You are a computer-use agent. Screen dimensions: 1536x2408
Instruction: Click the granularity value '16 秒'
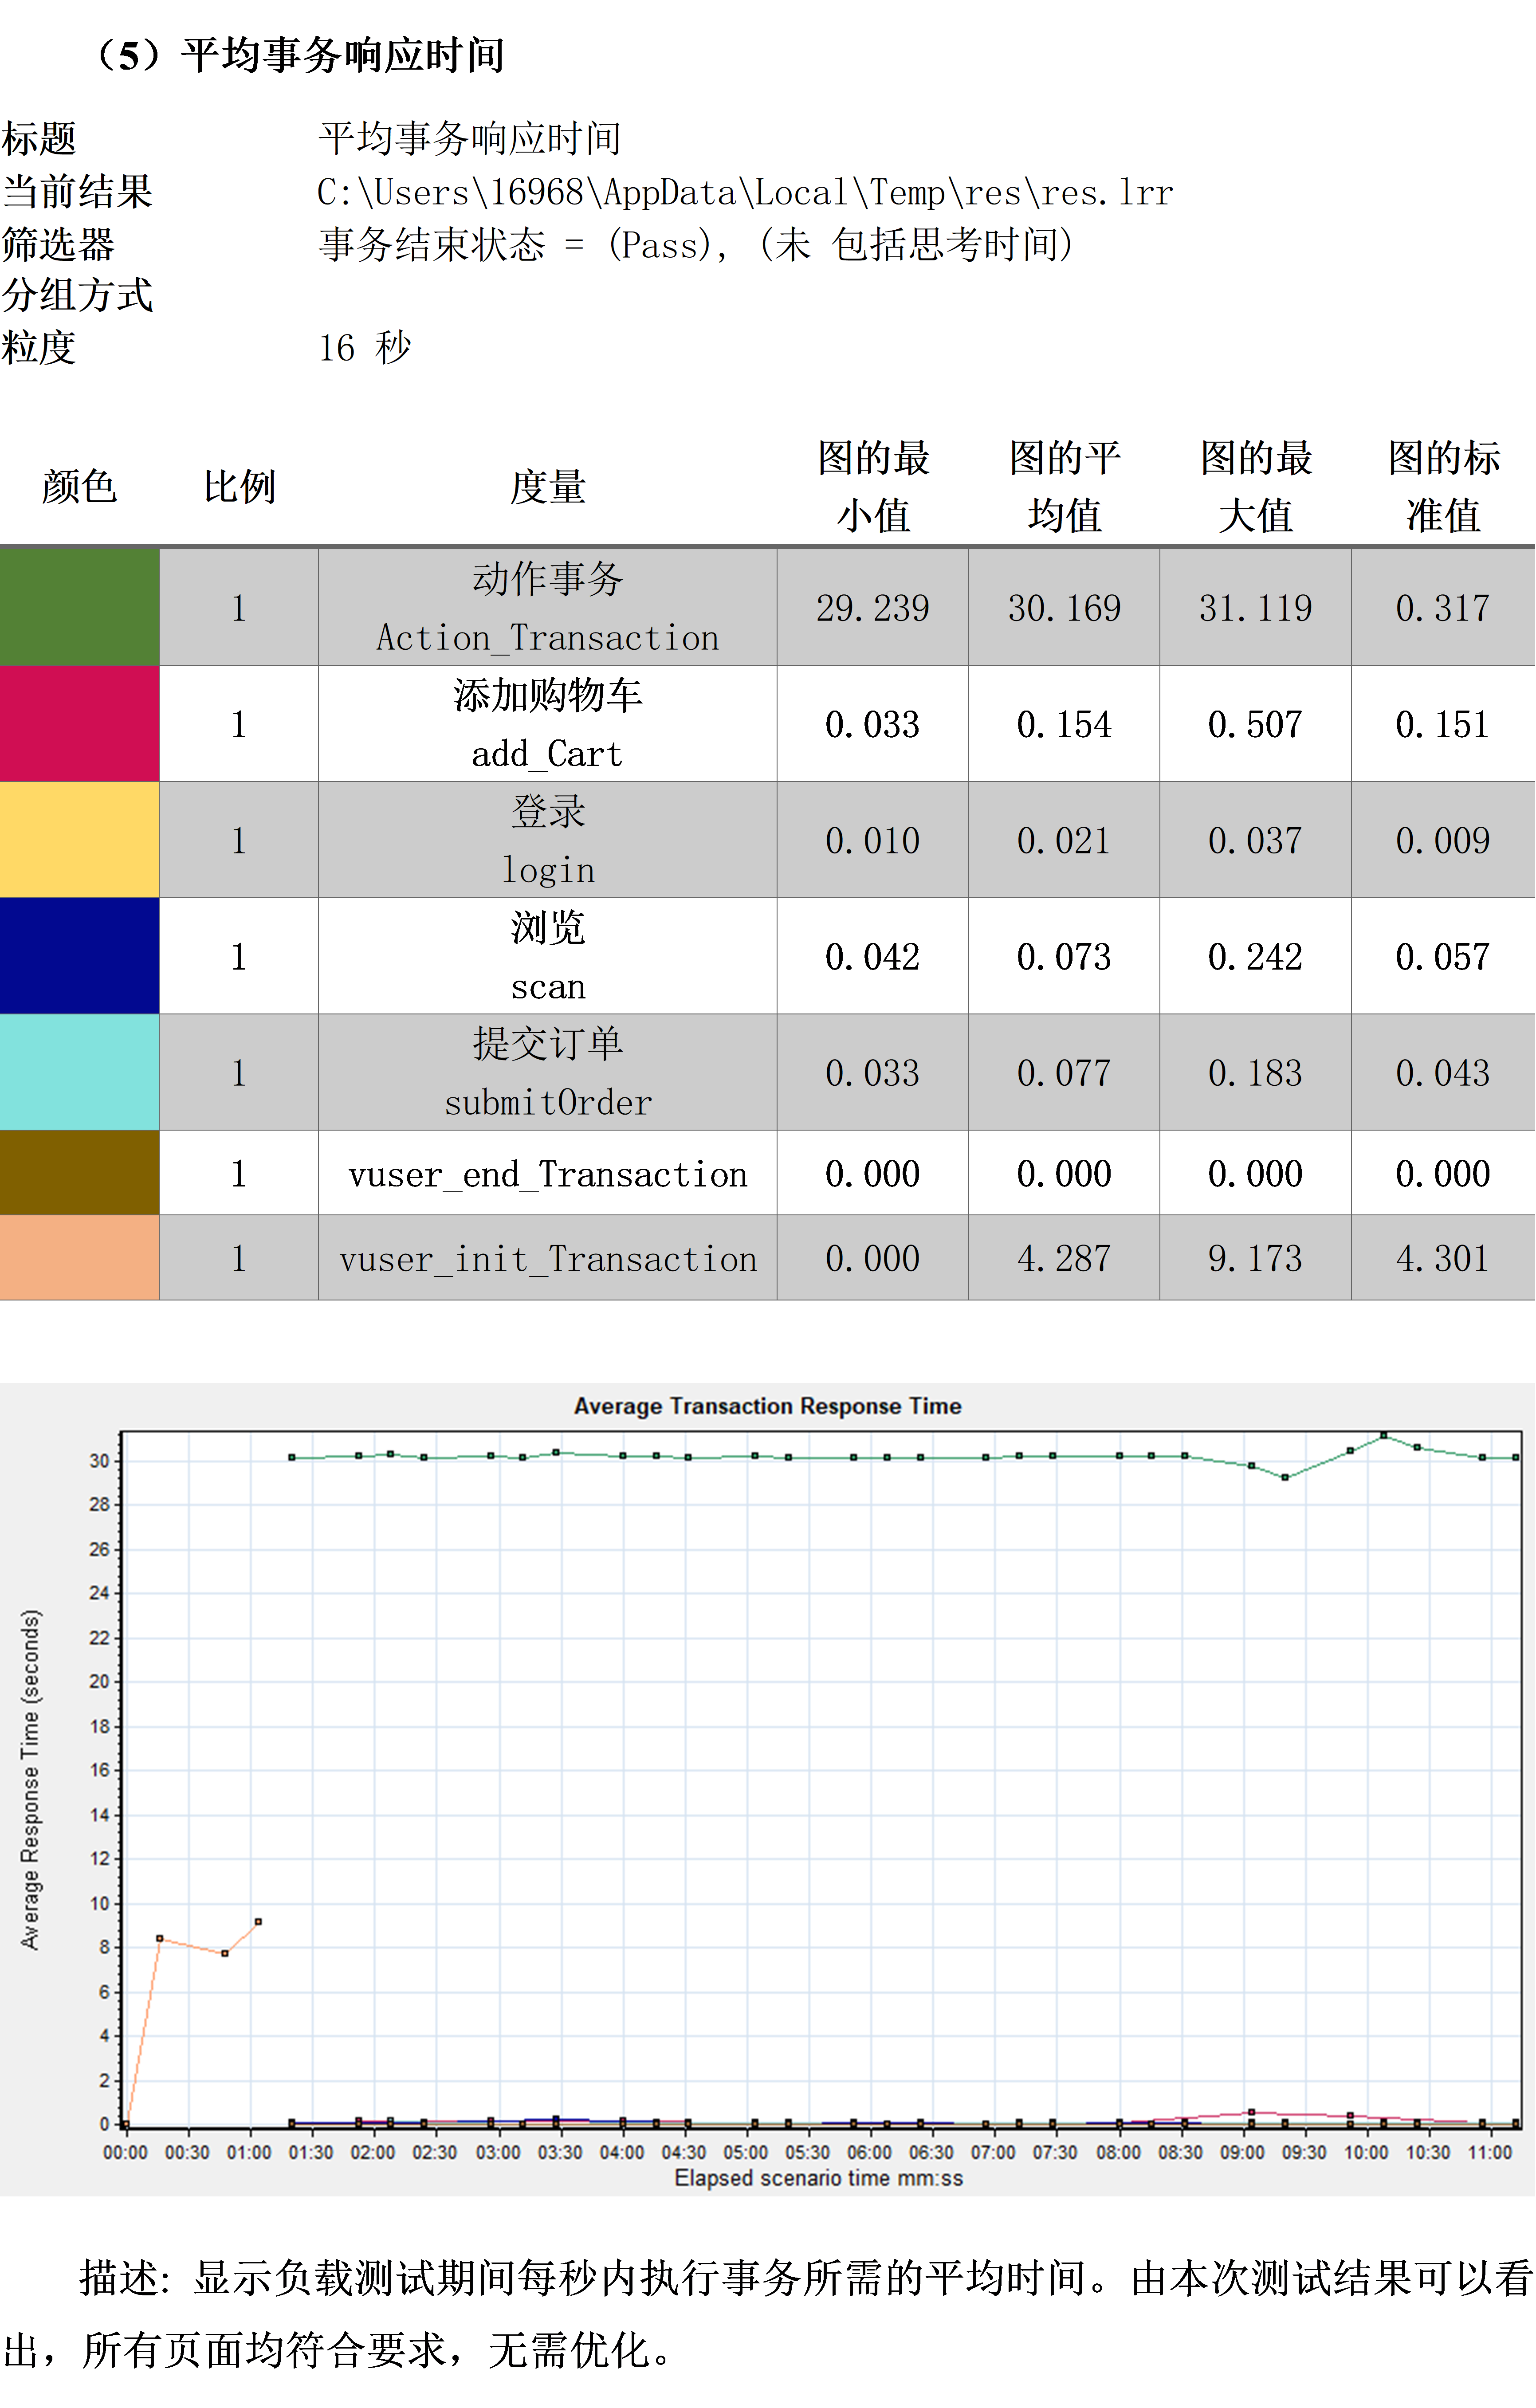(365, 348)
